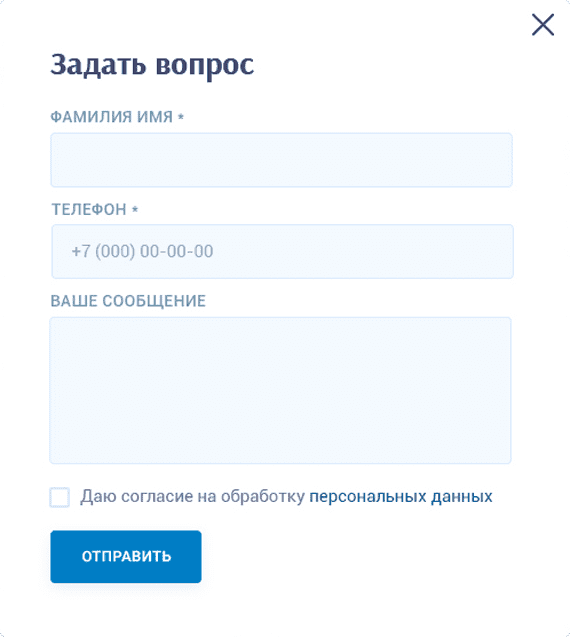Focus the Фамилия Имя input field
The image size is (570, 637).
pyautogui.click(x=281, y=160)
